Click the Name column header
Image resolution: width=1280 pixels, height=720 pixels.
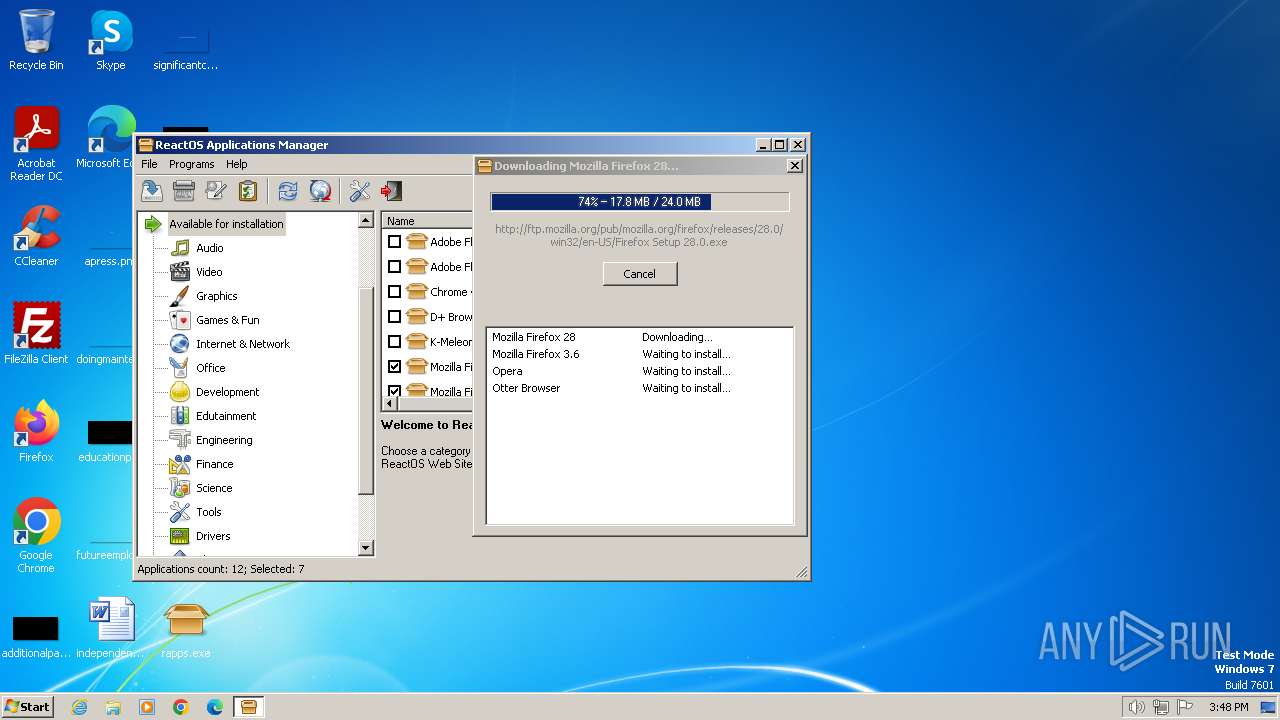point(428,221)
